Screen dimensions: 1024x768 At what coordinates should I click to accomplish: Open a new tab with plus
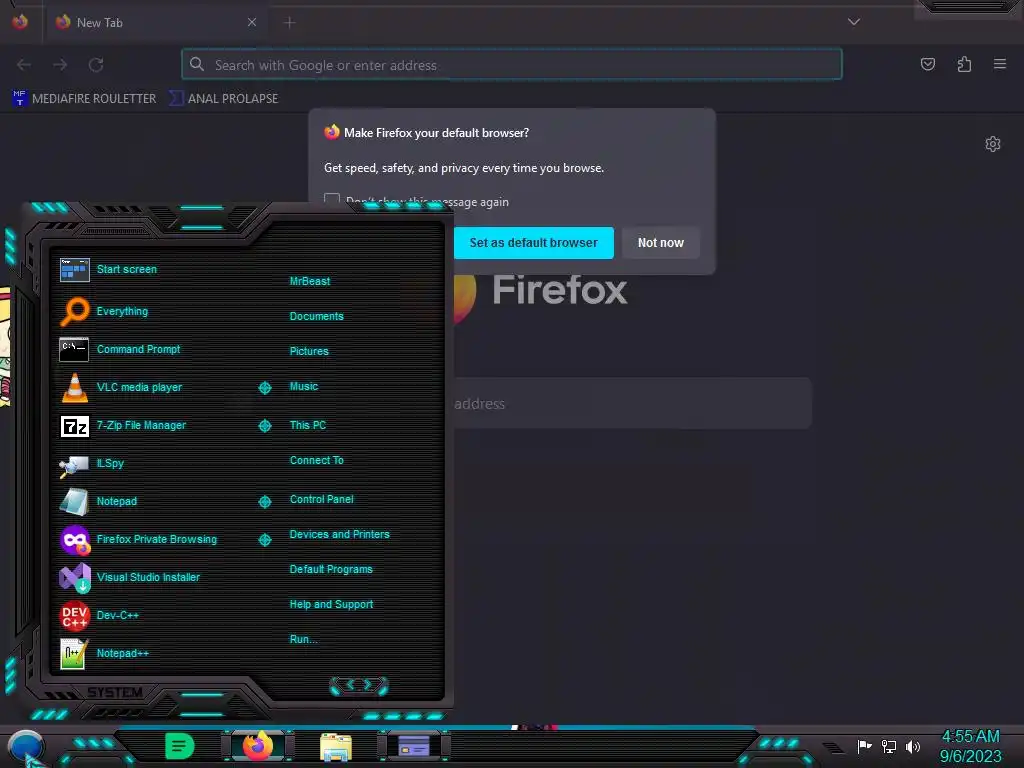[x=289, y=22]
